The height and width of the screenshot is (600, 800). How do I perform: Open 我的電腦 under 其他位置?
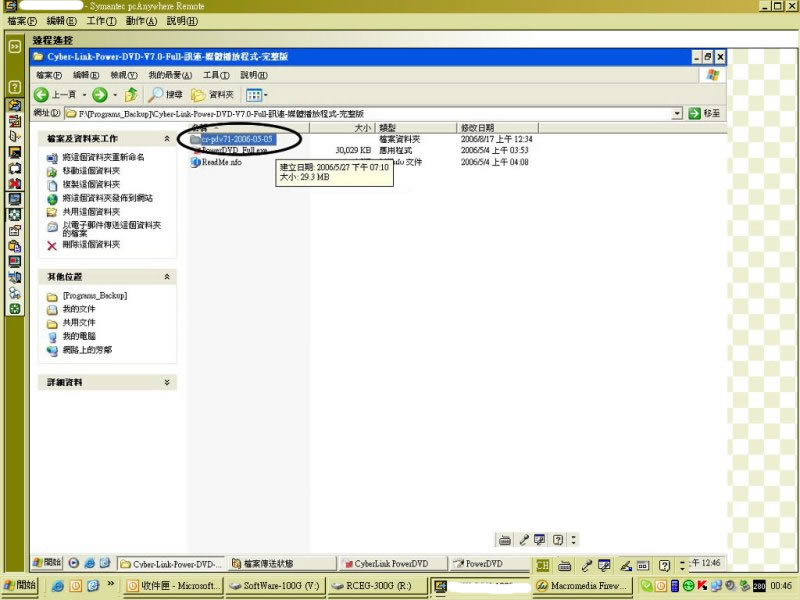click(x=79, y=336)
